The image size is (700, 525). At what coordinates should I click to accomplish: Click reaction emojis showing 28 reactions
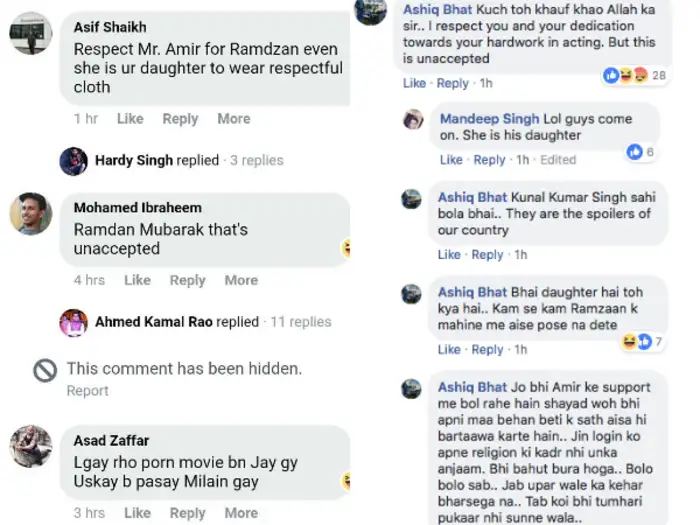[x=626, y=76]
